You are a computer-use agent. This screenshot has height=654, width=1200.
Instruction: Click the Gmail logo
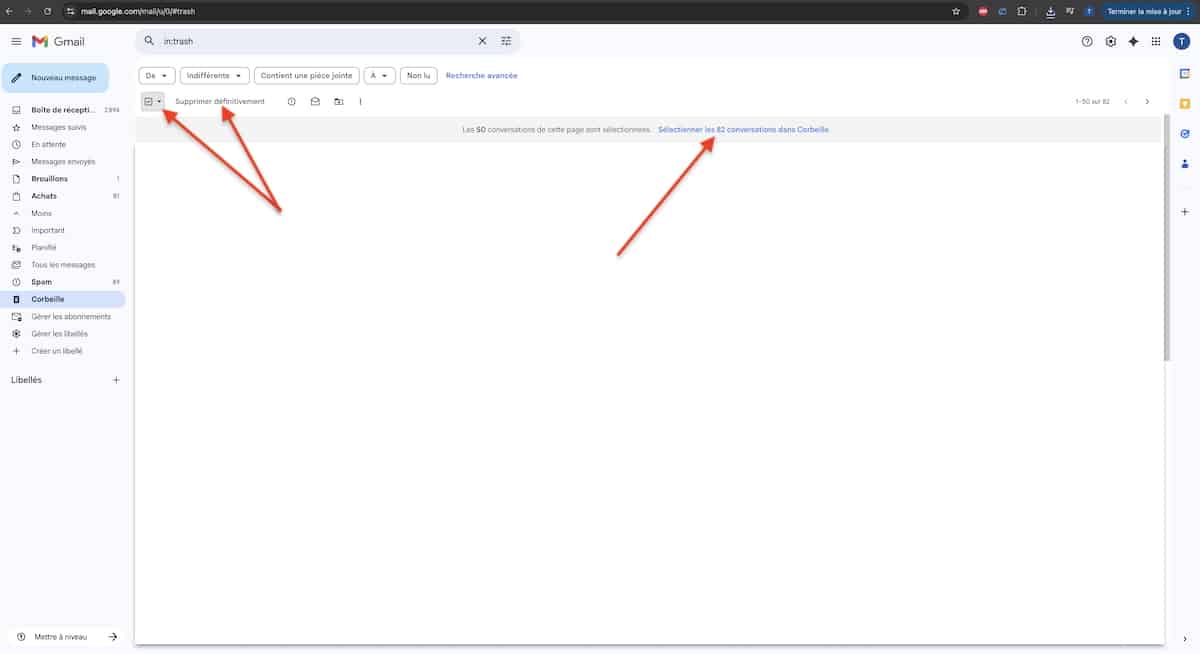coord(58,41)
